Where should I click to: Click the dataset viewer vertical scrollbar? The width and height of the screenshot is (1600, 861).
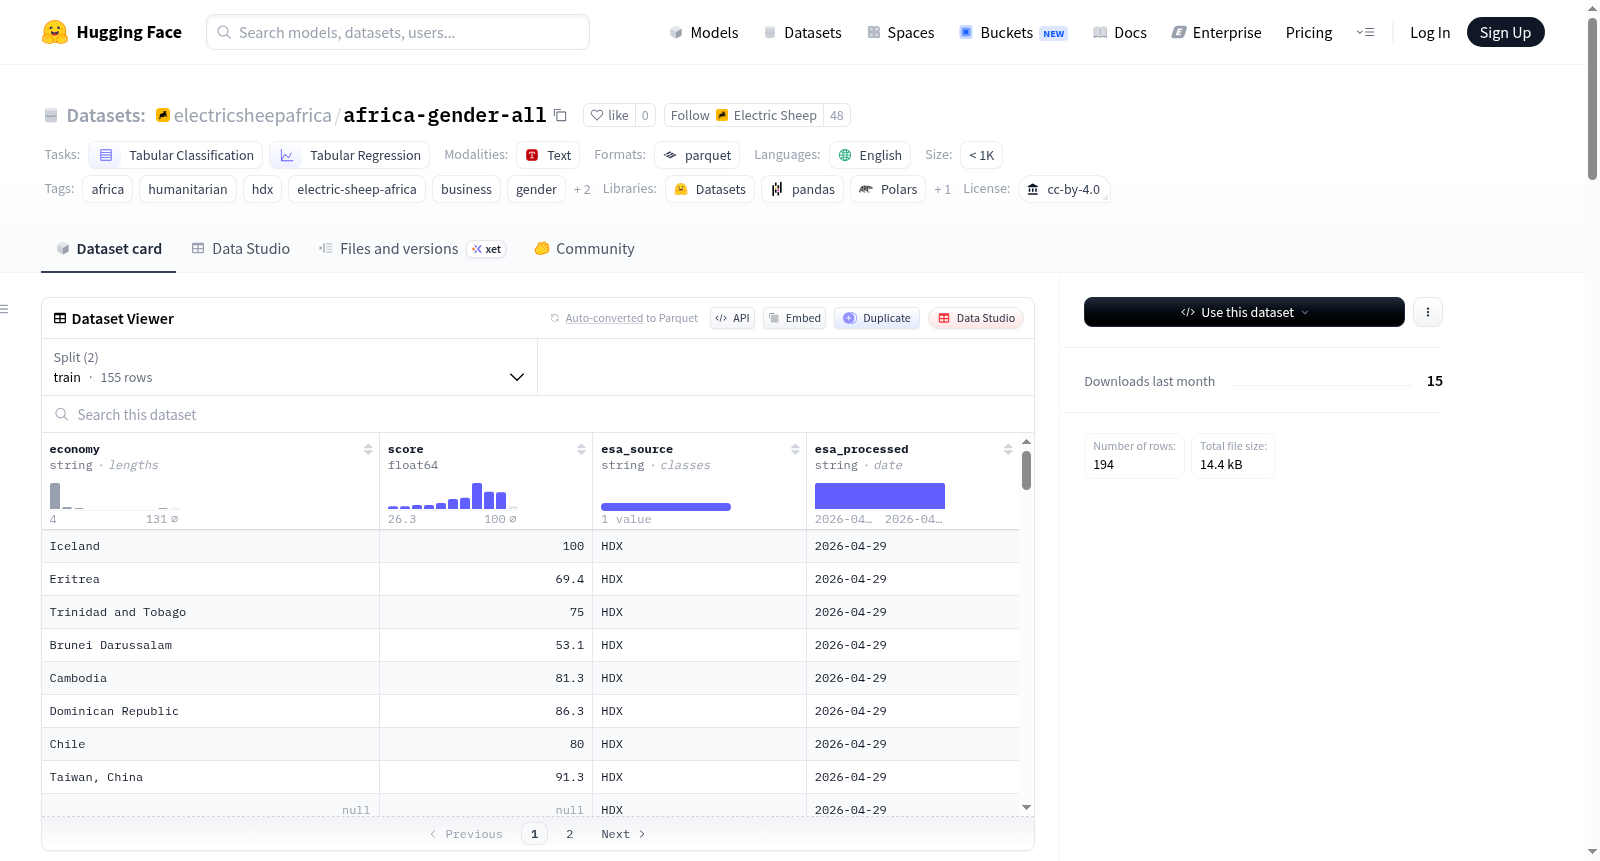[x=1026, y=470]
